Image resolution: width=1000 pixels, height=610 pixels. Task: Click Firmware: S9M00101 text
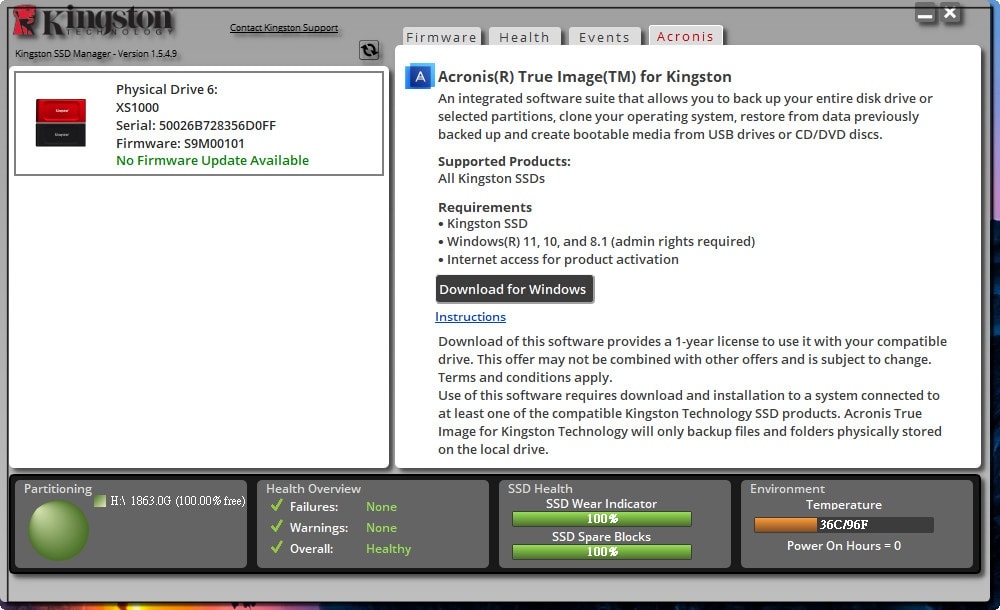[x=180, y=143]
